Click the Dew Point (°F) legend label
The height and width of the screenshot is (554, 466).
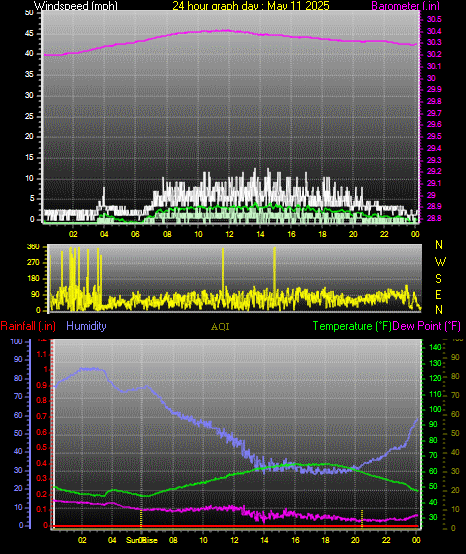click(426, 326)
